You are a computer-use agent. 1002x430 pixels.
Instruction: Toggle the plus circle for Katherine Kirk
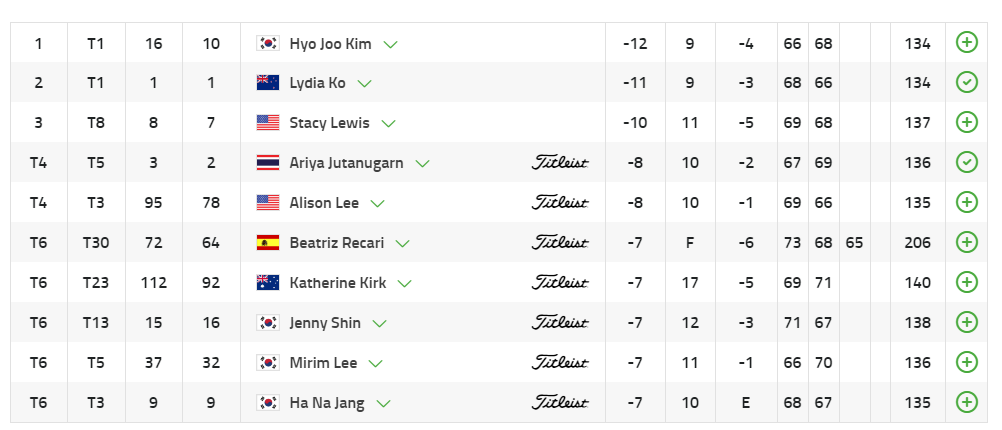pyautogui.click(x=966, y=283)
